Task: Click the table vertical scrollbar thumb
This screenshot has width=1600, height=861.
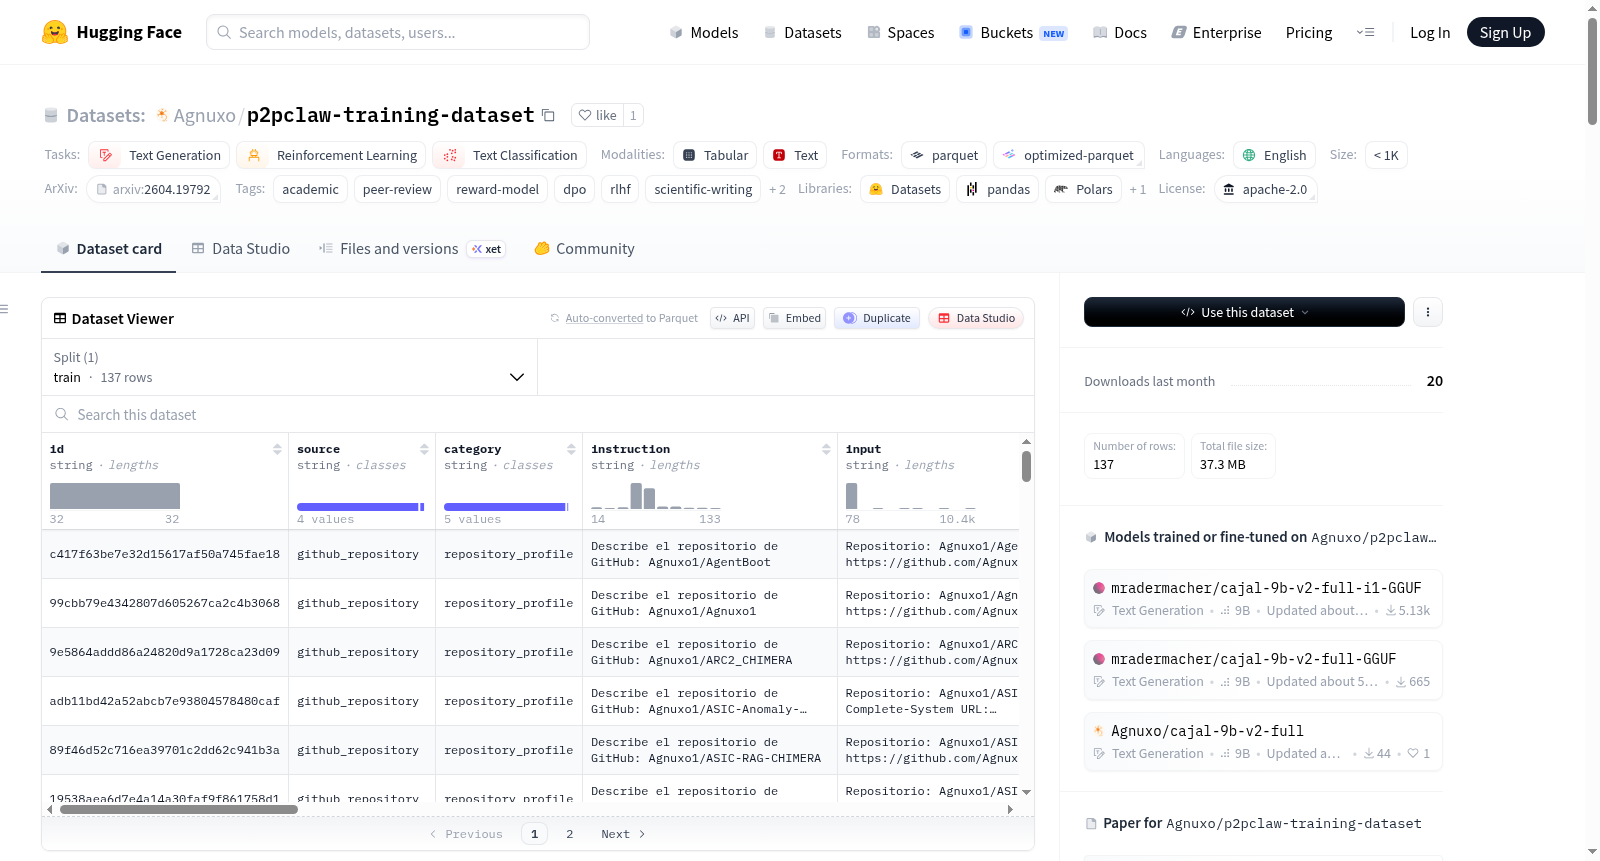Action: point(1026,466)
